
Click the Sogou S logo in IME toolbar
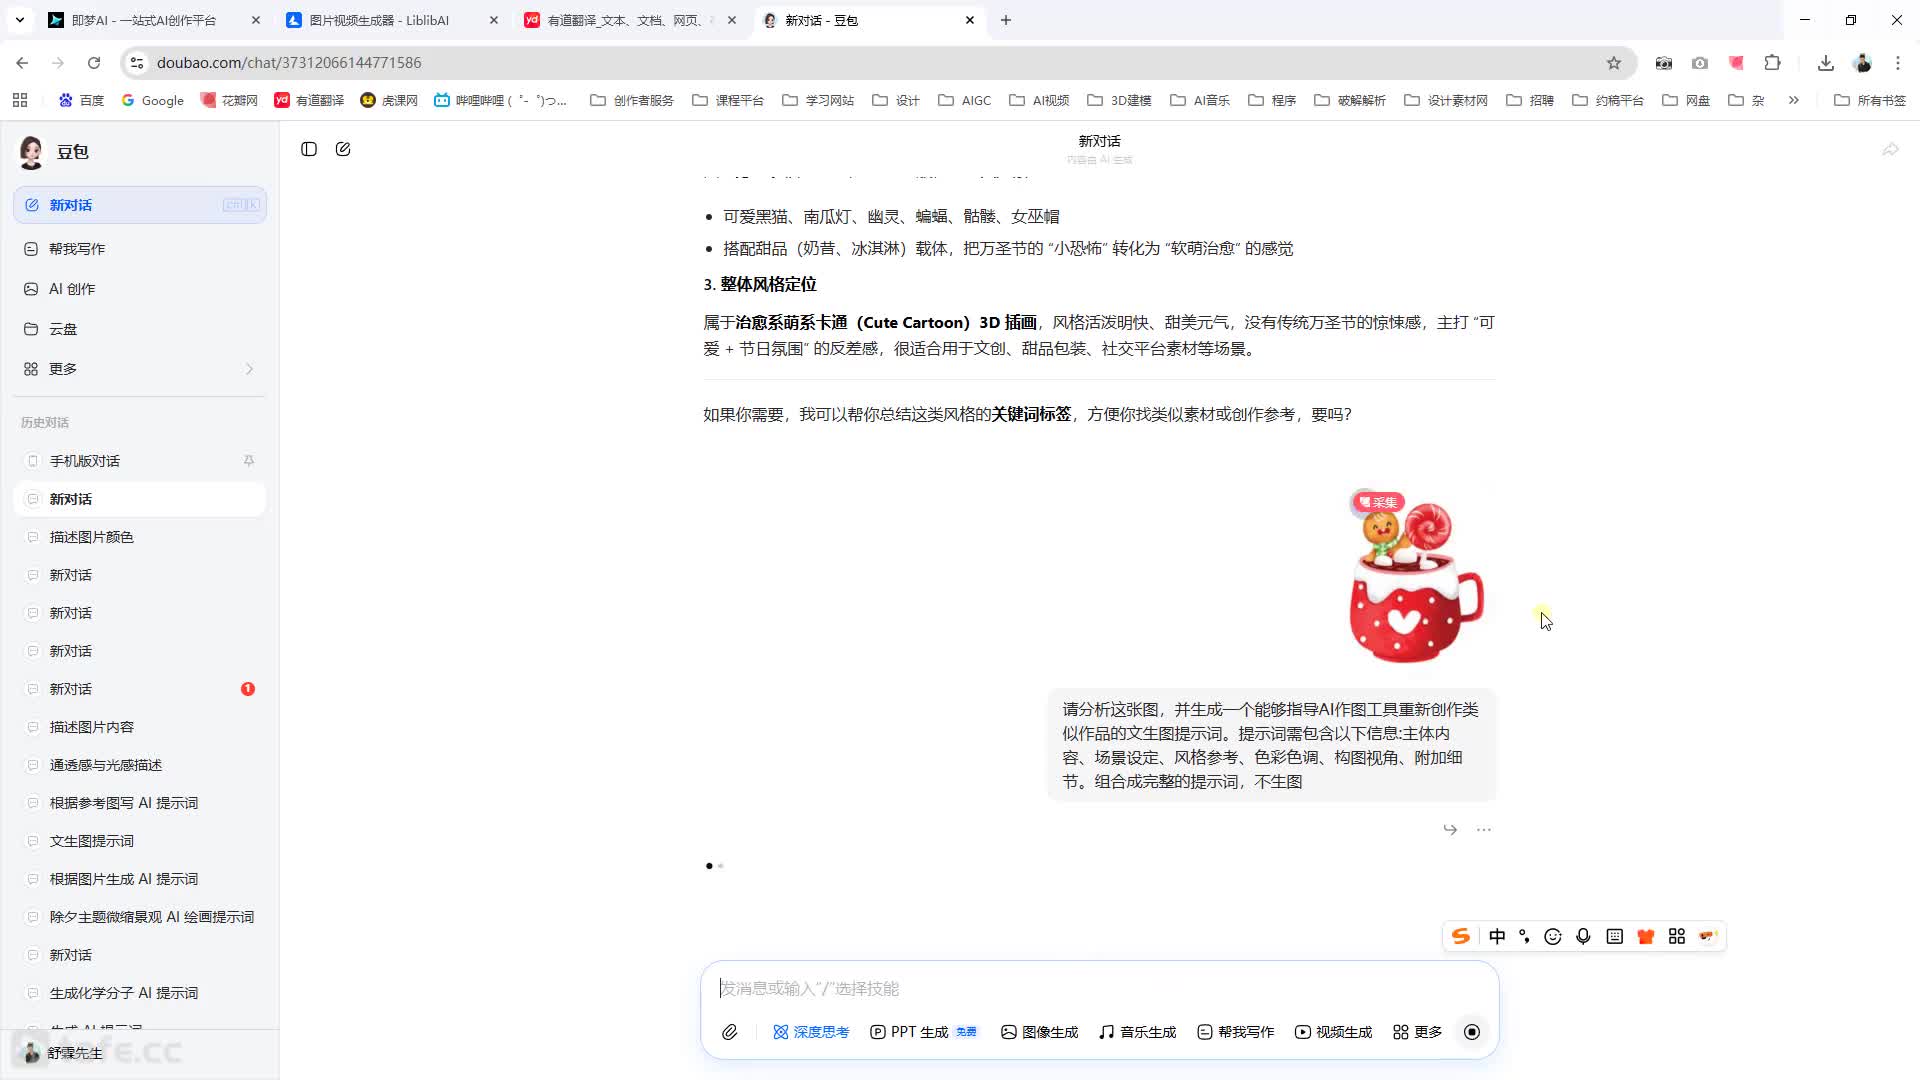tap(1461, 936)
